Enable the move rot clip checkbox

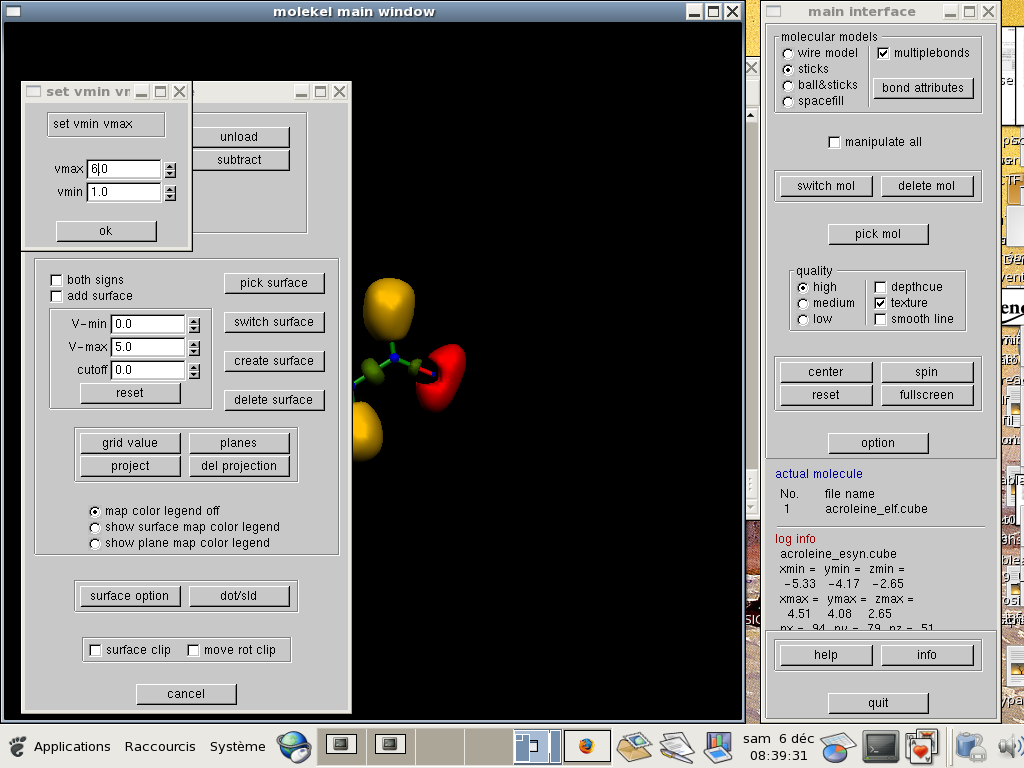193,650
